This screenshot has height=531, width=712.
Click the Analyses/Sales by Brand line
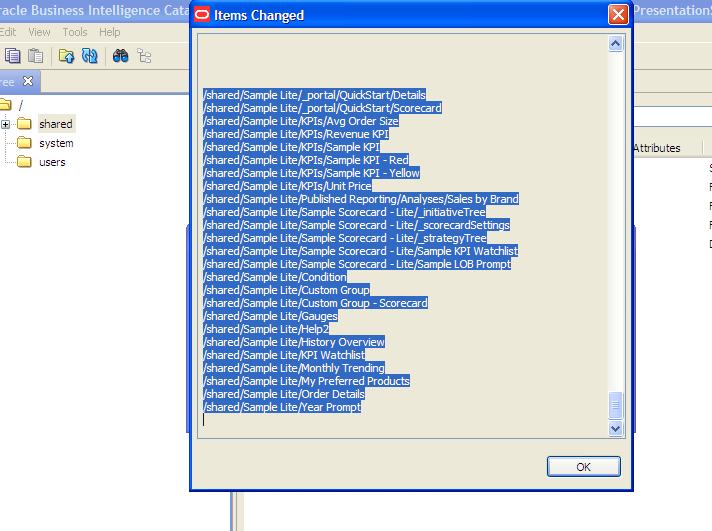pos(361,199)
